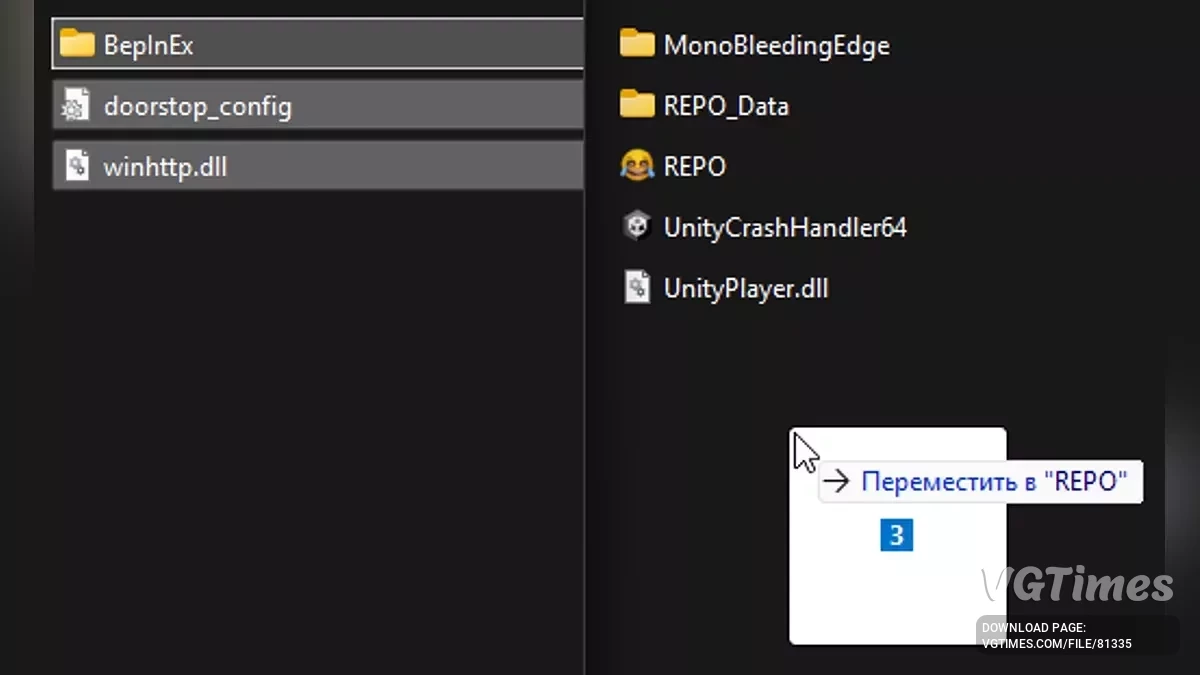The image size is (1200, 675).
Task: Select the MonoBleedingEdge folder name
Action: click(x=776, y=46)
